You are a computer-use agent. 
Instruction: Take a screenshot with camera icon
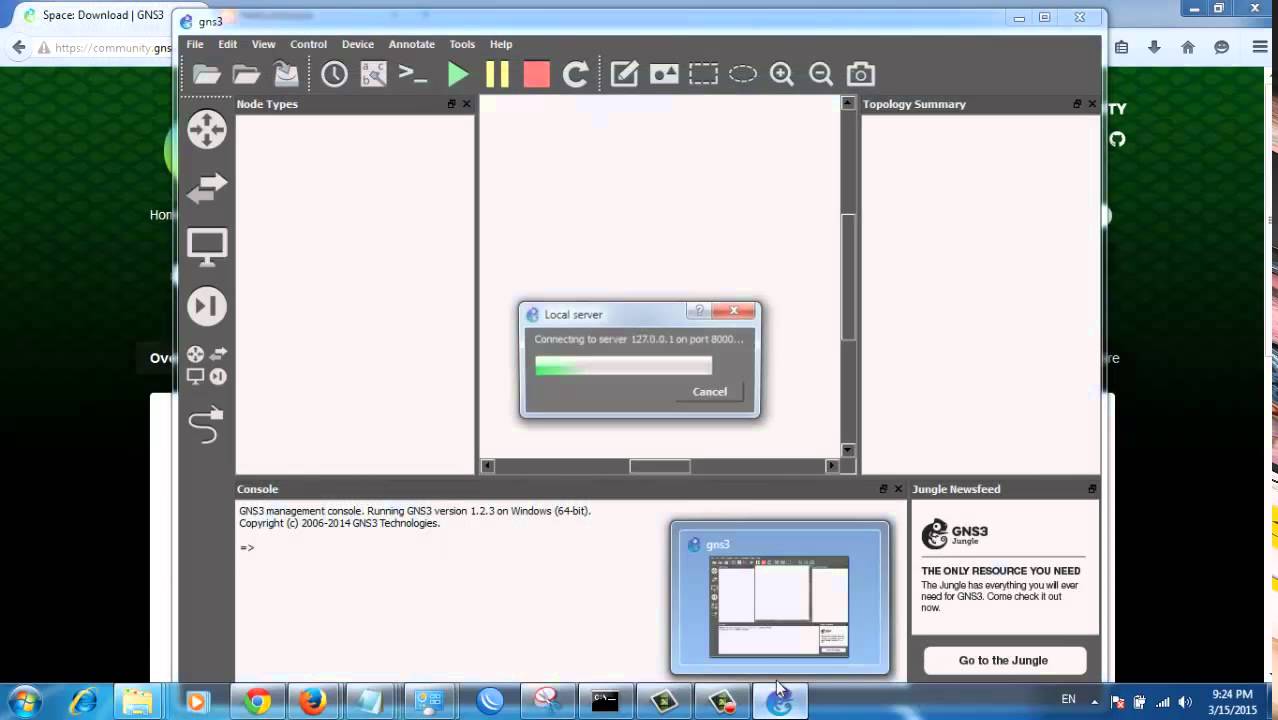tap(860, 74)
